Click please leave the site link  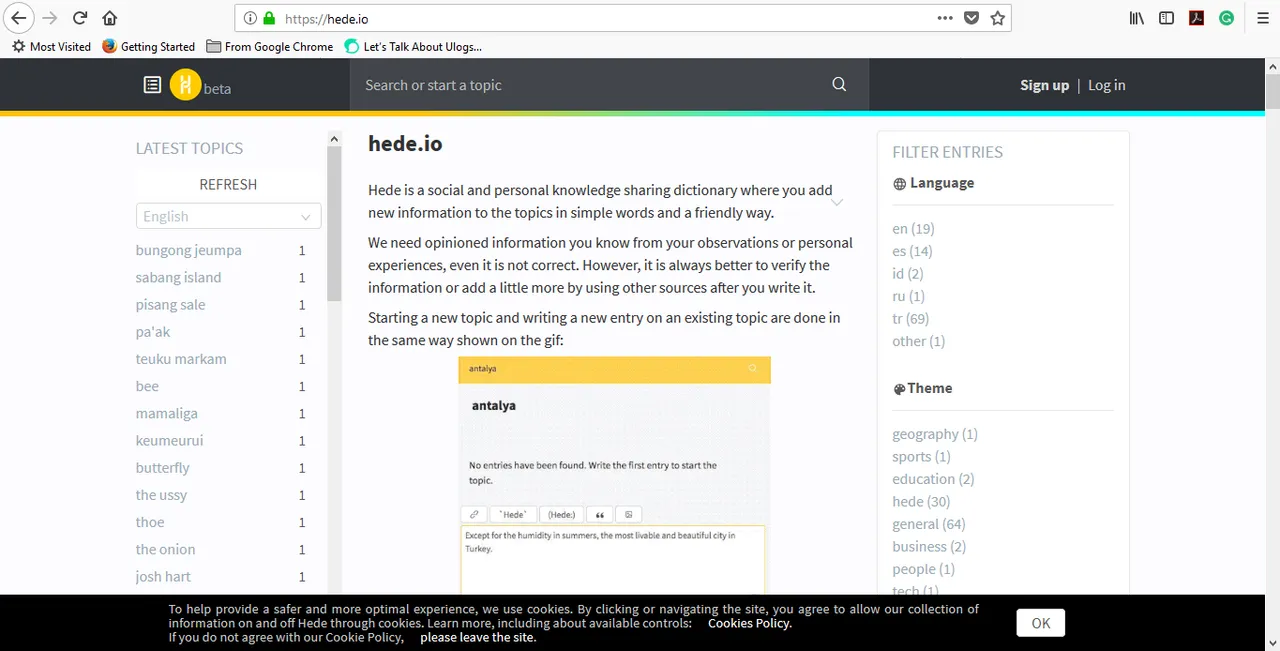[478, 637]
